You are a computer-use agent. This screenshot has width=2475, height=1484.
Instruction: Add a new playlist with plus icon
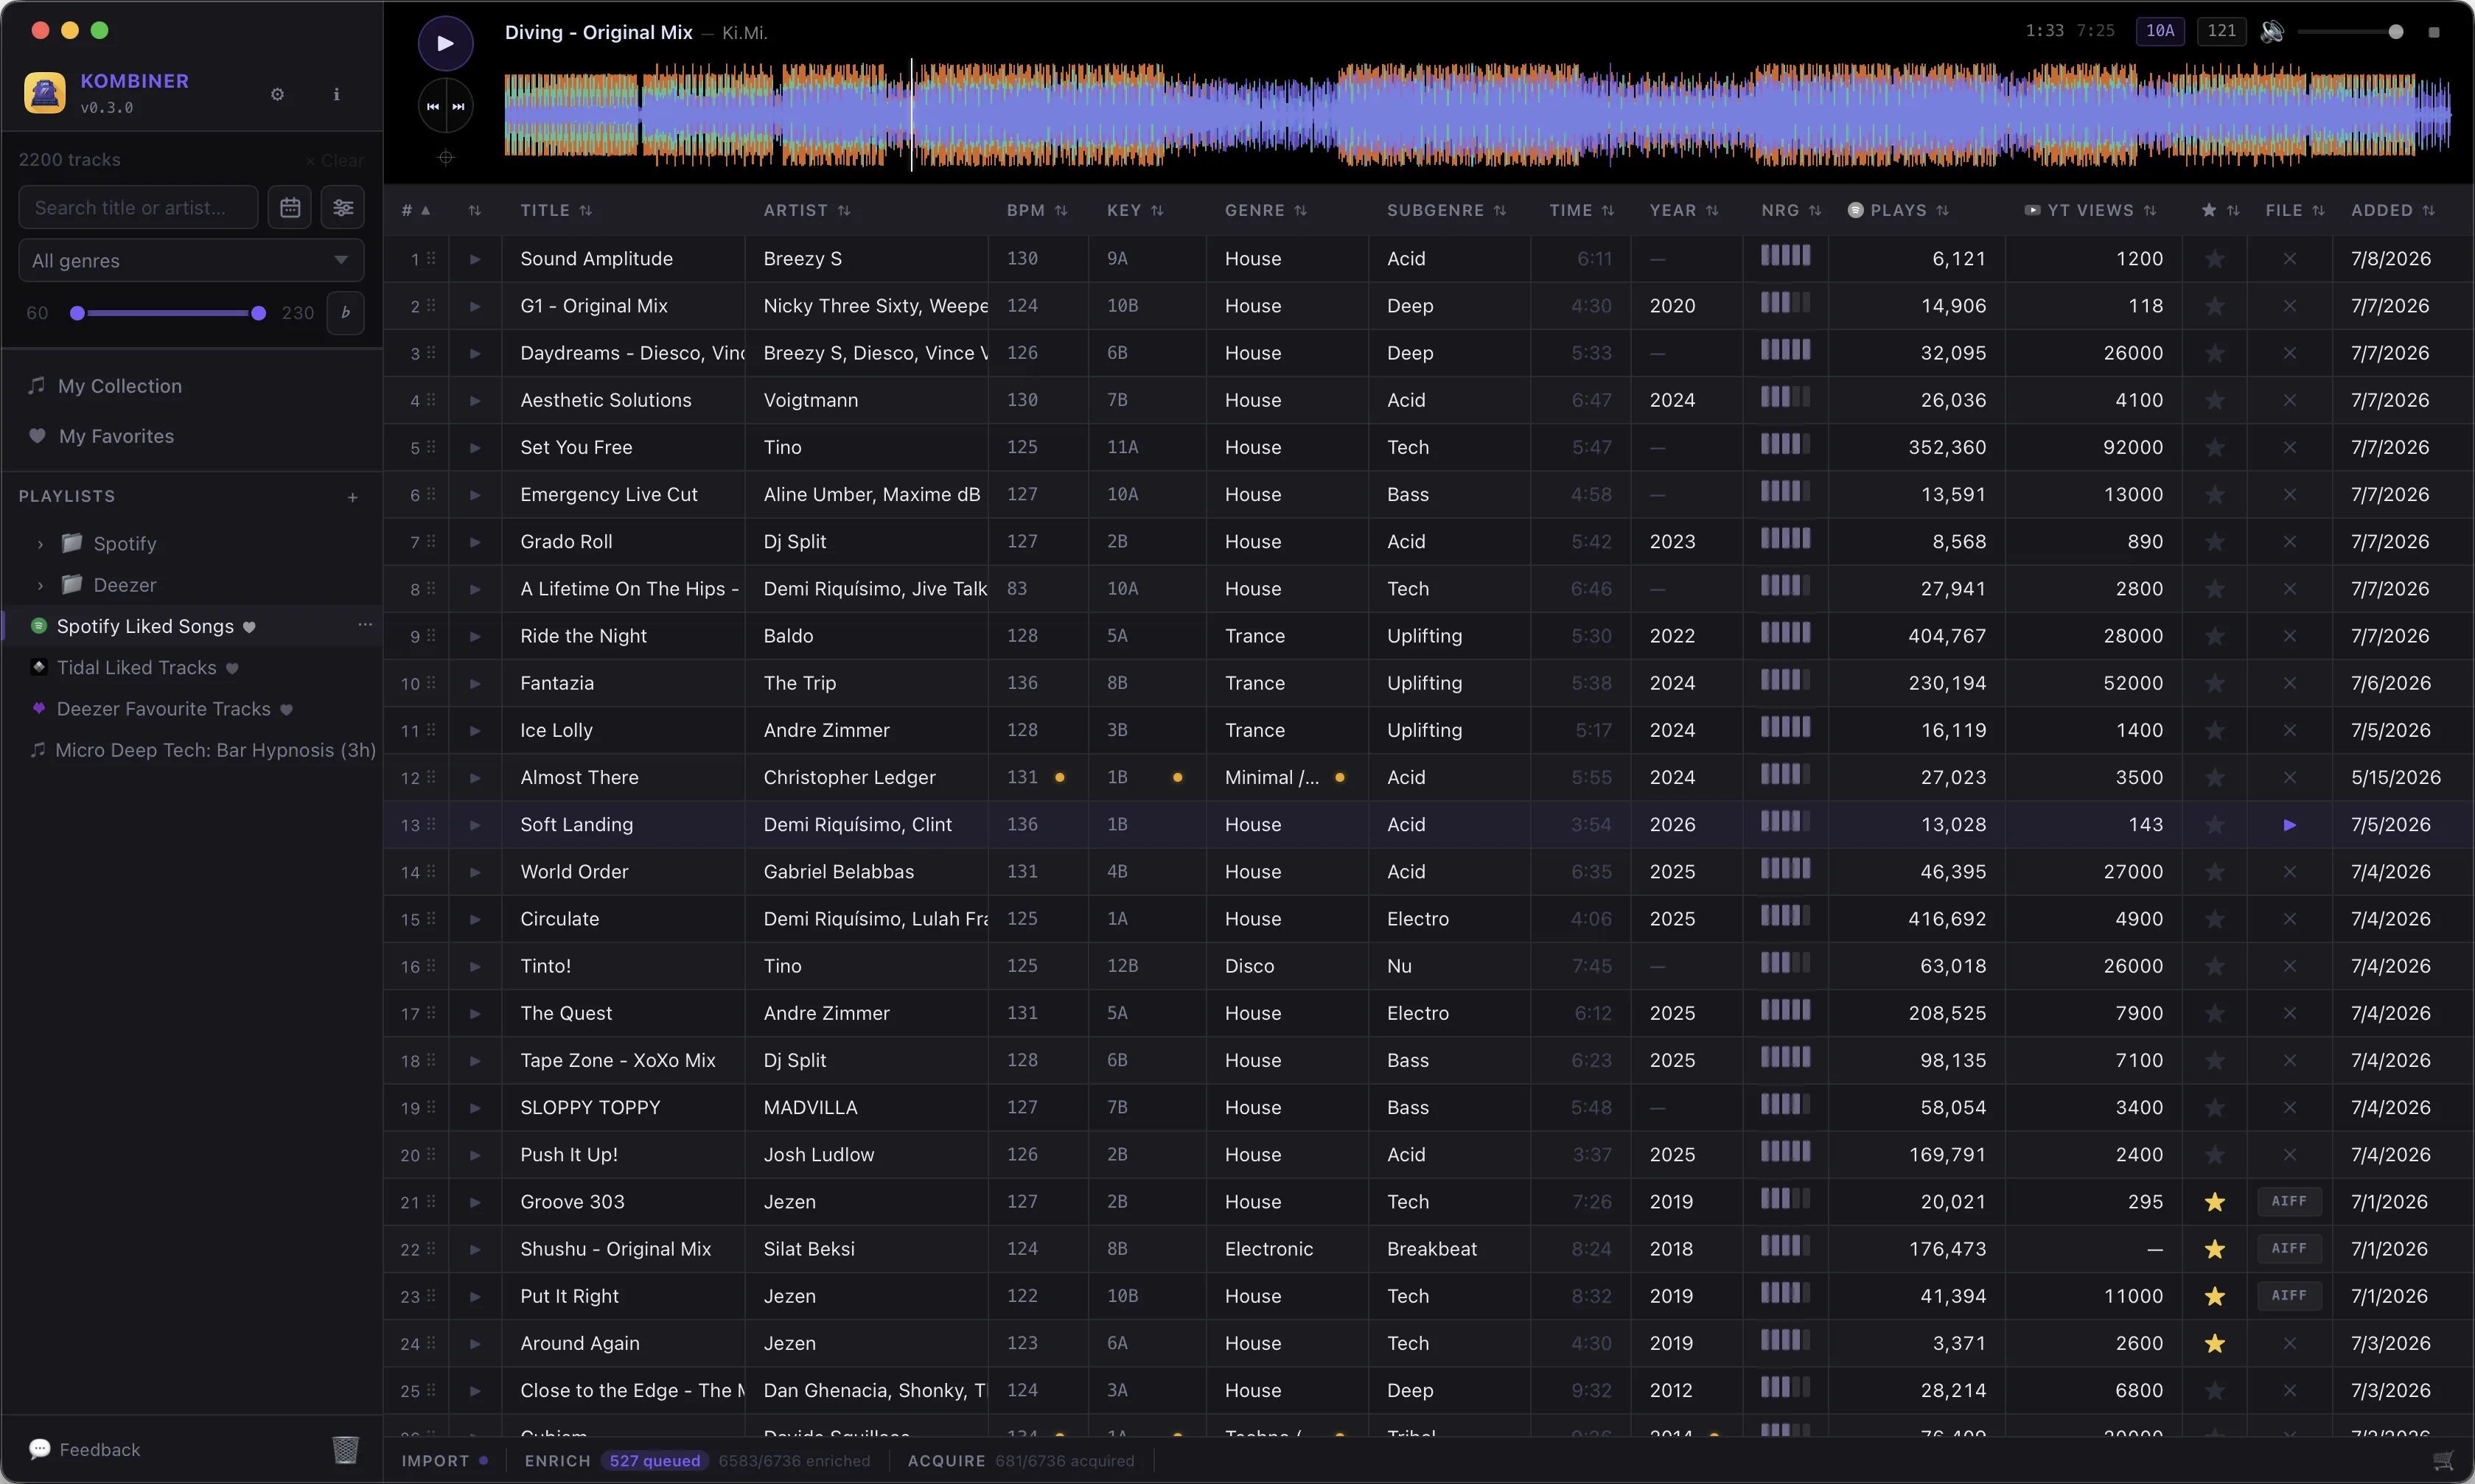coord(353,497)
